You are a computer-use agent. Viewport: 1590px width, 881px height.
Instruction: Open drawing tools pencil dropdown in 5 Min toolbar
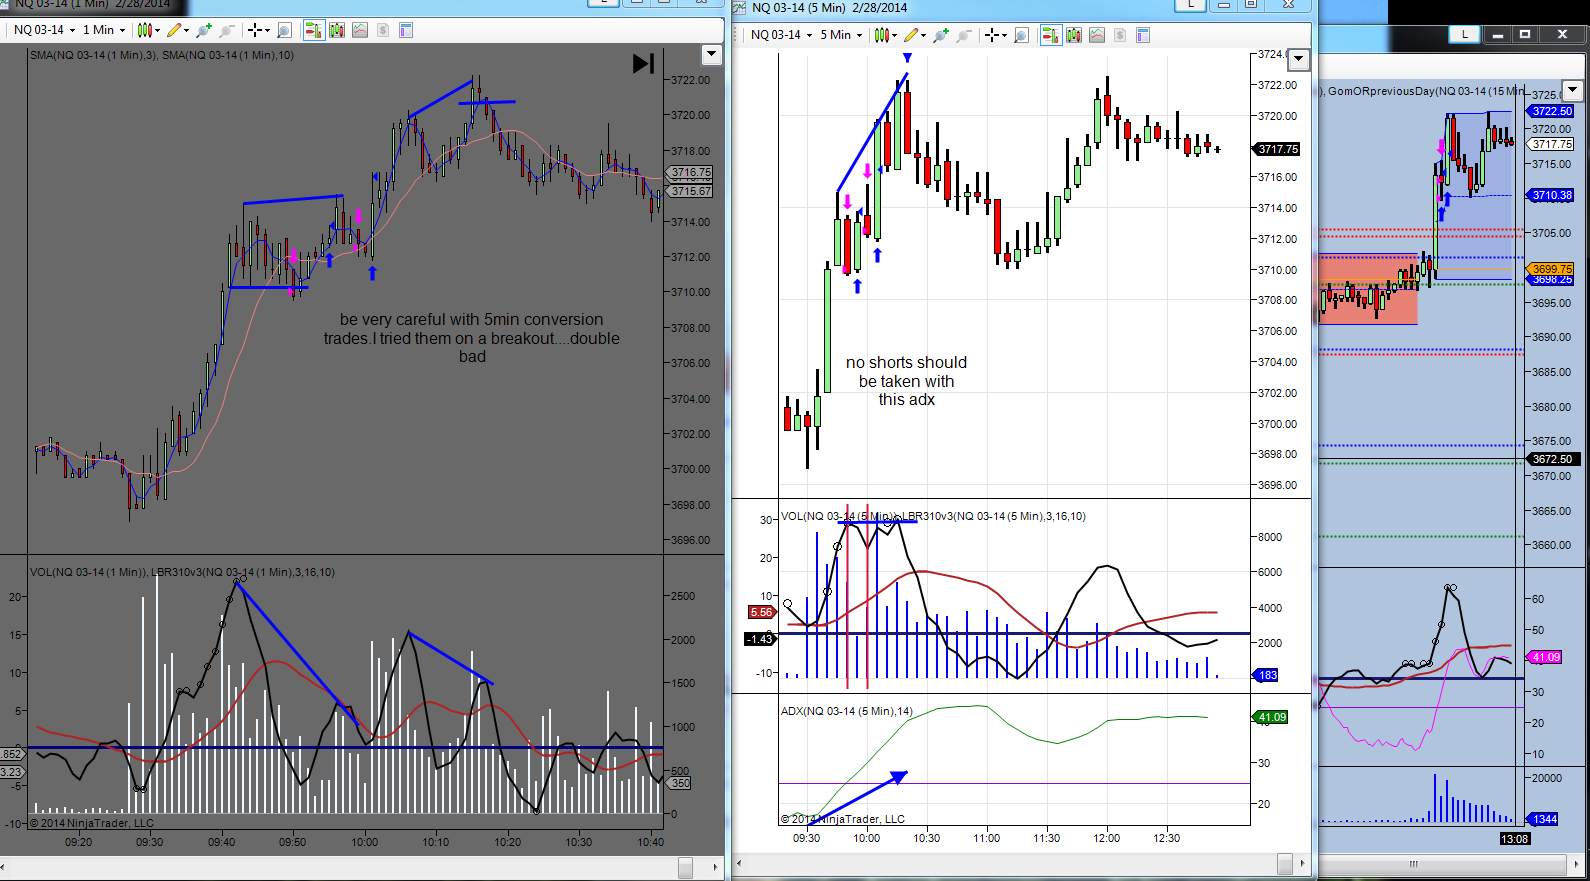coord(916,35)
